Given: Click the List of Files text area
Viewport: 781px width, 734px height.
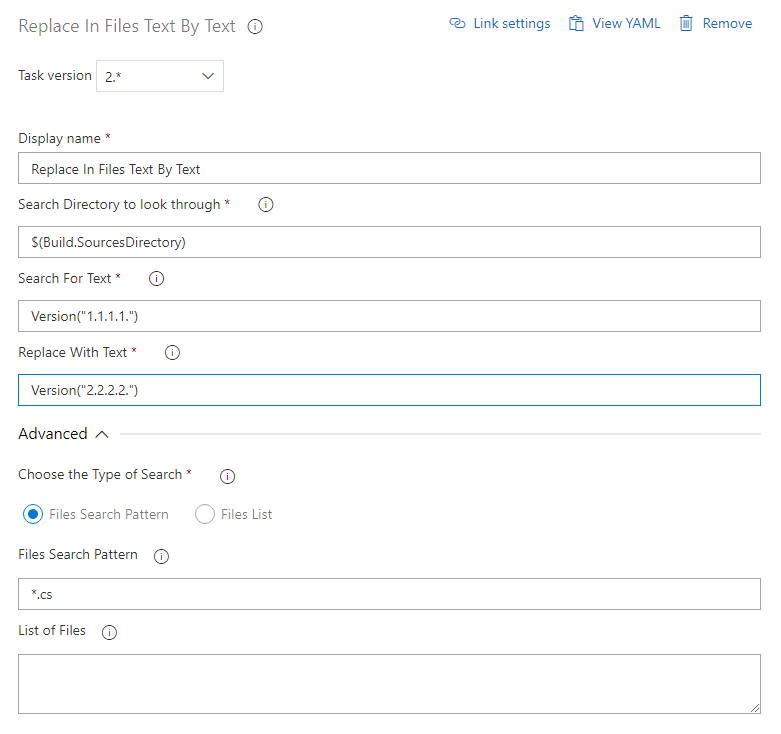Looking at the screenshot, I should click(390, 684).
